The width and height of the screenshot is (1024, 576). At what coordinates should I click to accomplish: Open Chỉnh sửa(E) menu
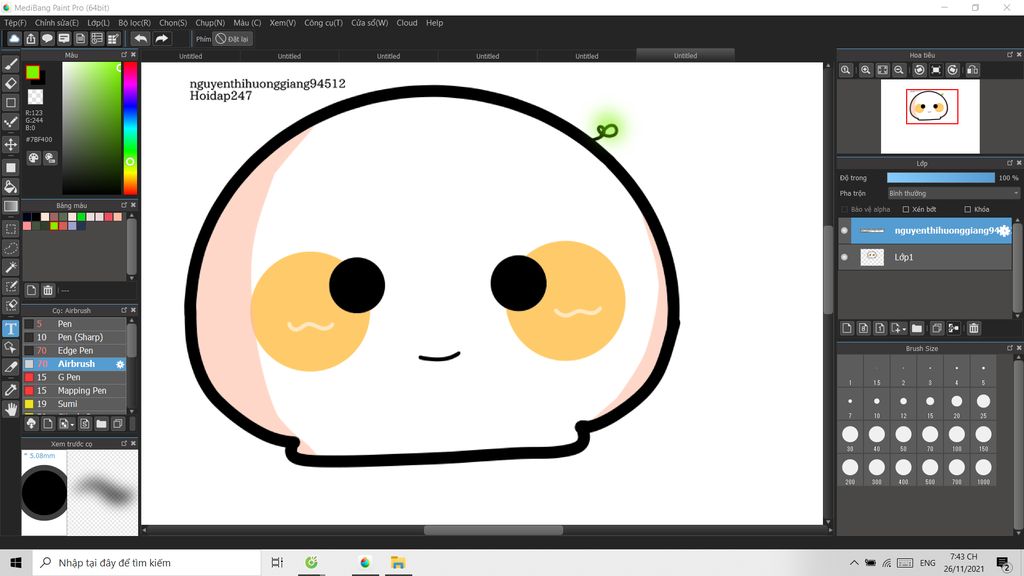[x=56, y=23]
